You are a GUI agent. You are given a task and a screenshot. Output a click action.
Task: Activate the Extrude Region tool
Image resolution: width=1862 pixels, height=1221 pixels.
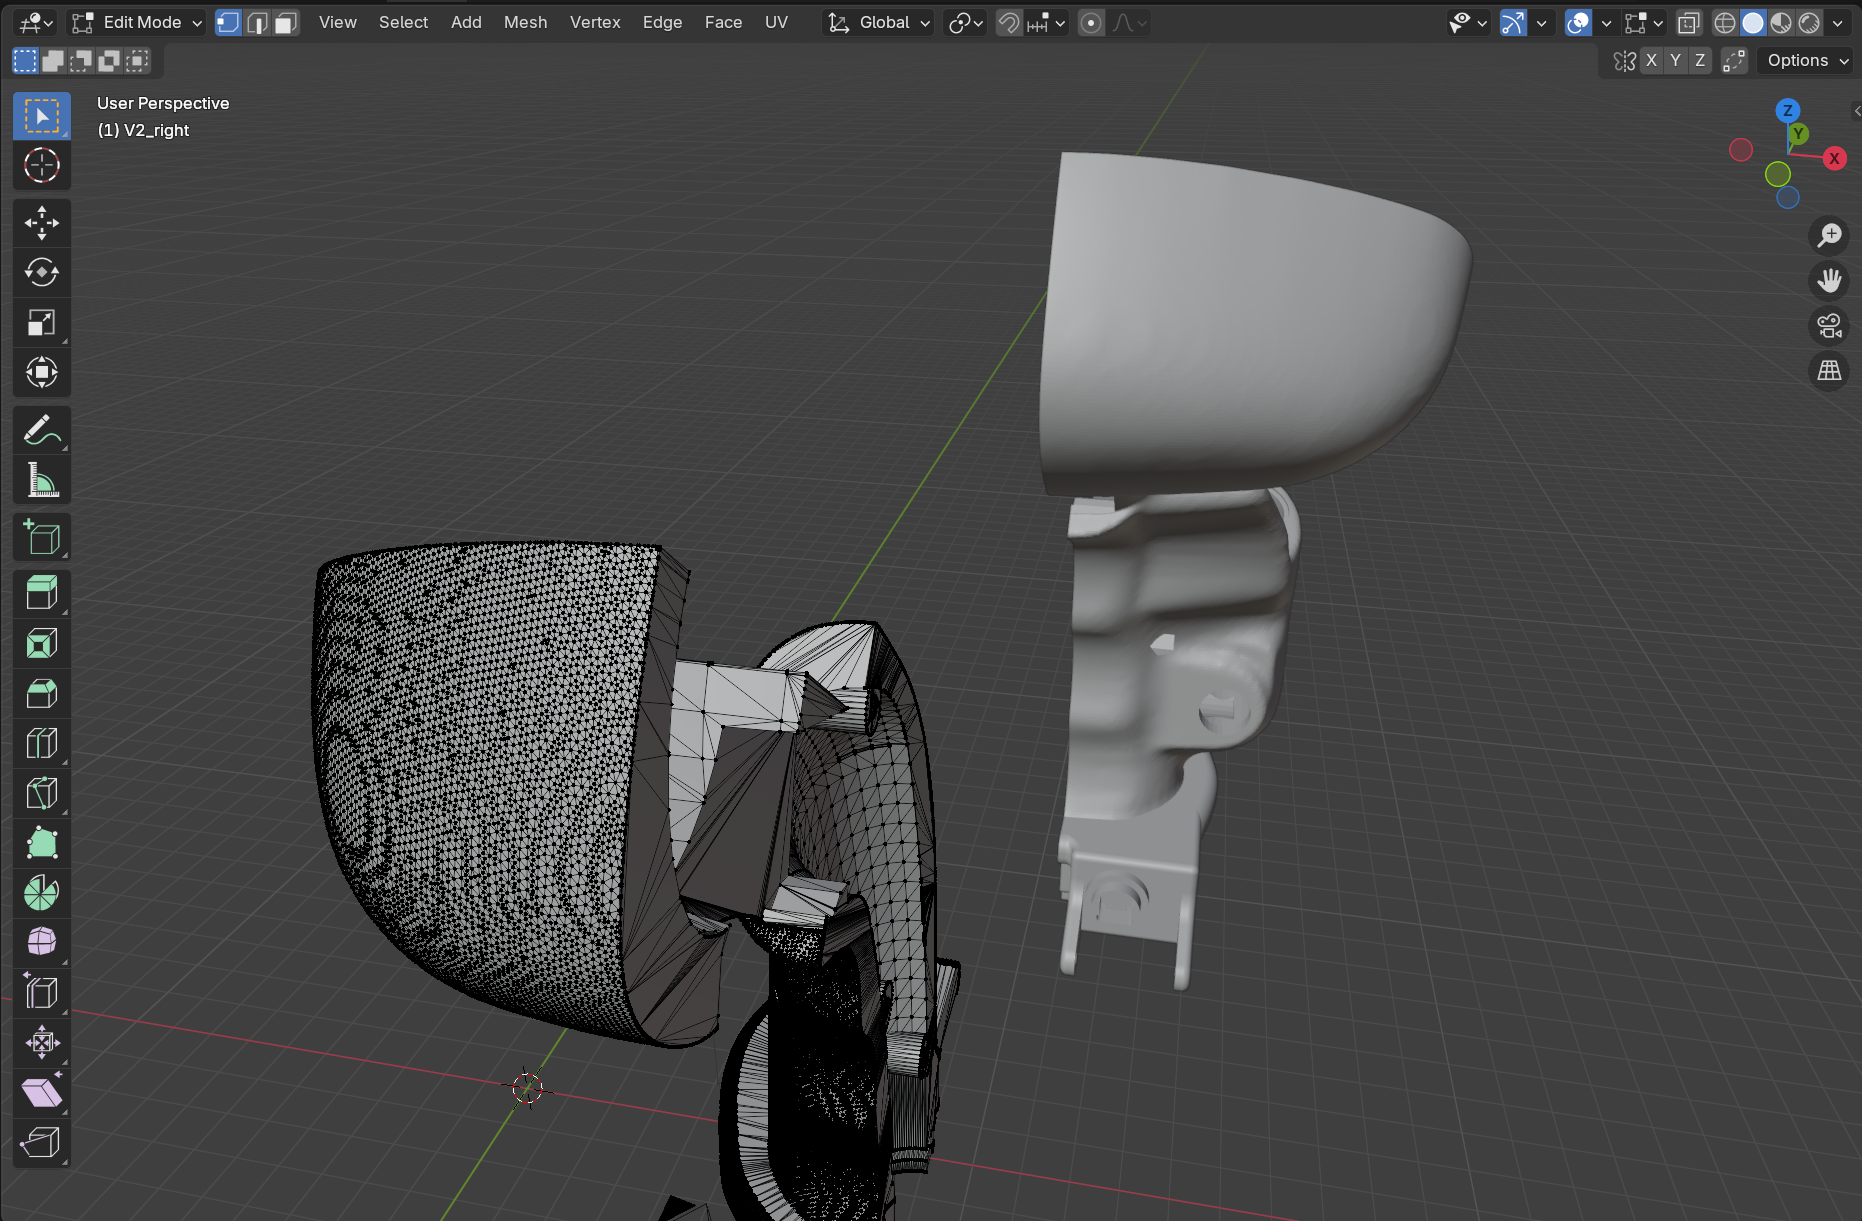click(x=41, y=593)
